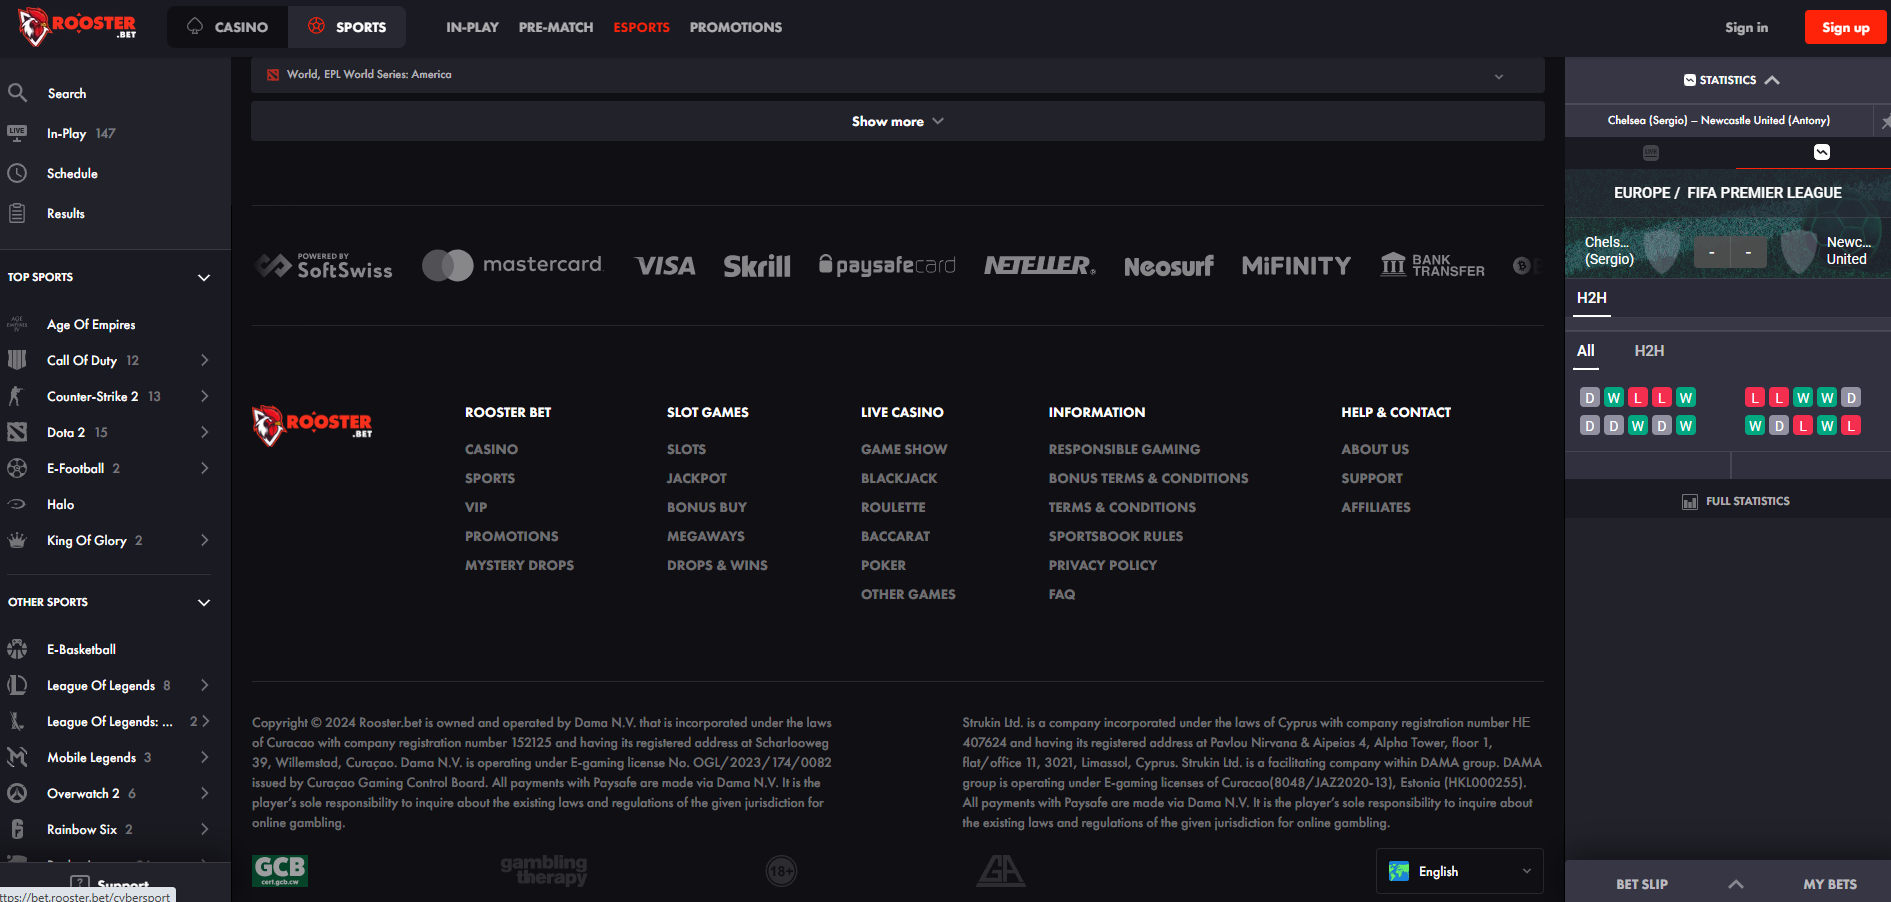Open FULL STATISTICS link
Viewport: 1891px width, 902px height.
[x=1736, y=501]
